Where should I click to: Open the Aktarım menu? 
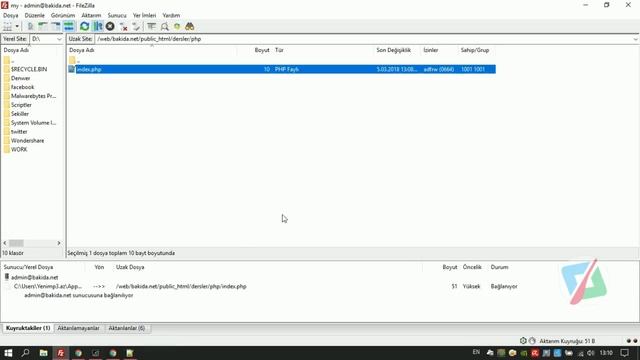[91, 15]
